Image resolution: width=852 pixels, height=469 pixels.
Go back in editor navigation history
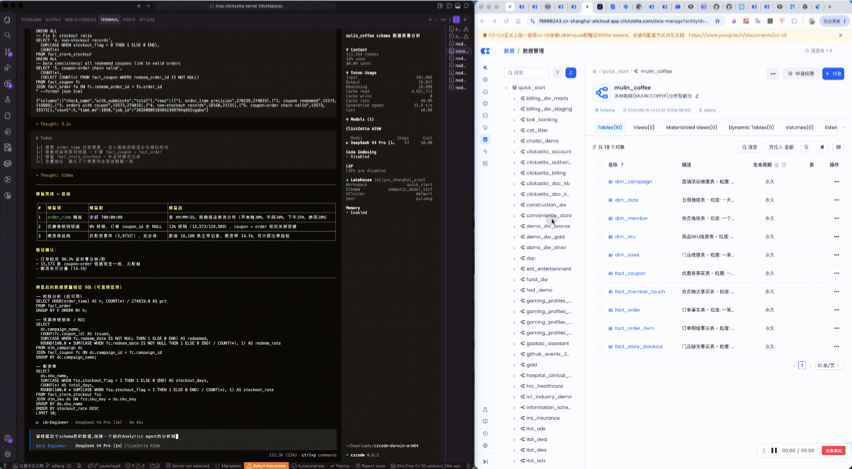click(x=139, y=6)
